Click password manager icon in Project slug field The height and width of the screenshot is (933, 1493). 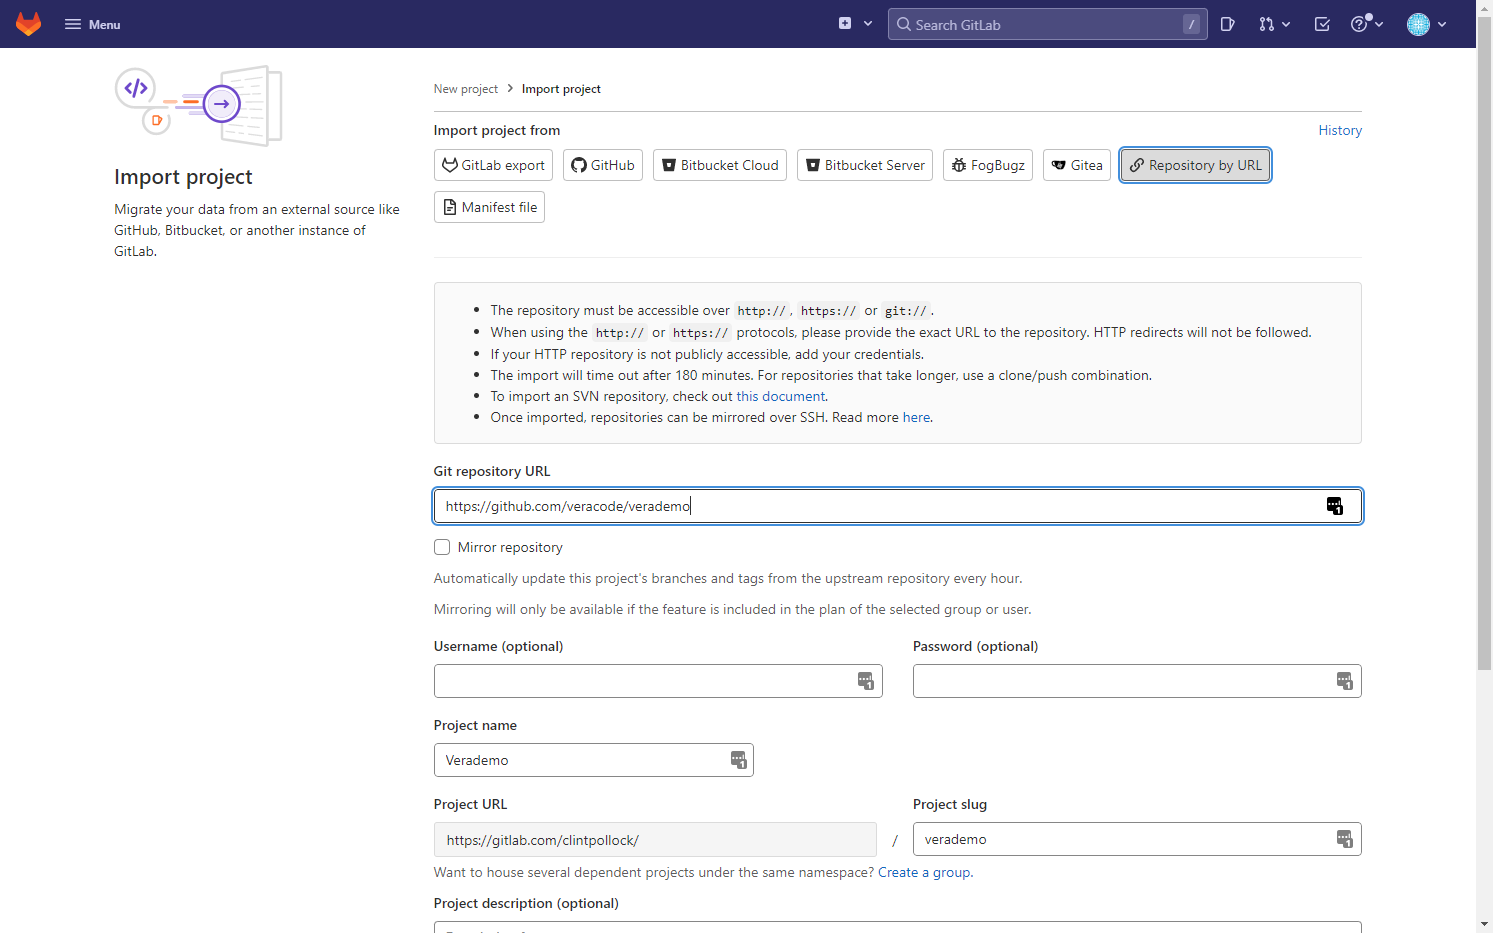1345,839
